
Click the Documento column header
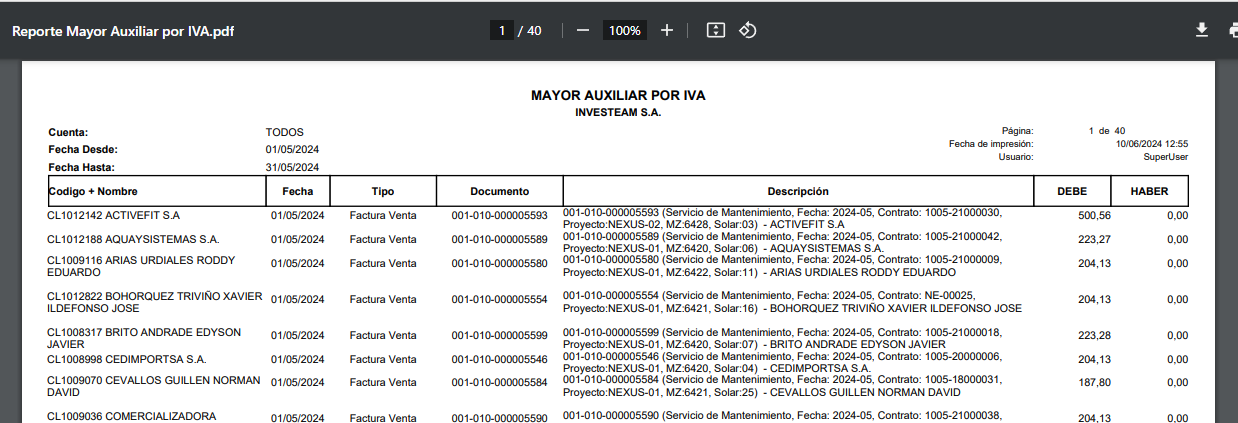click(x=499, y=191)
